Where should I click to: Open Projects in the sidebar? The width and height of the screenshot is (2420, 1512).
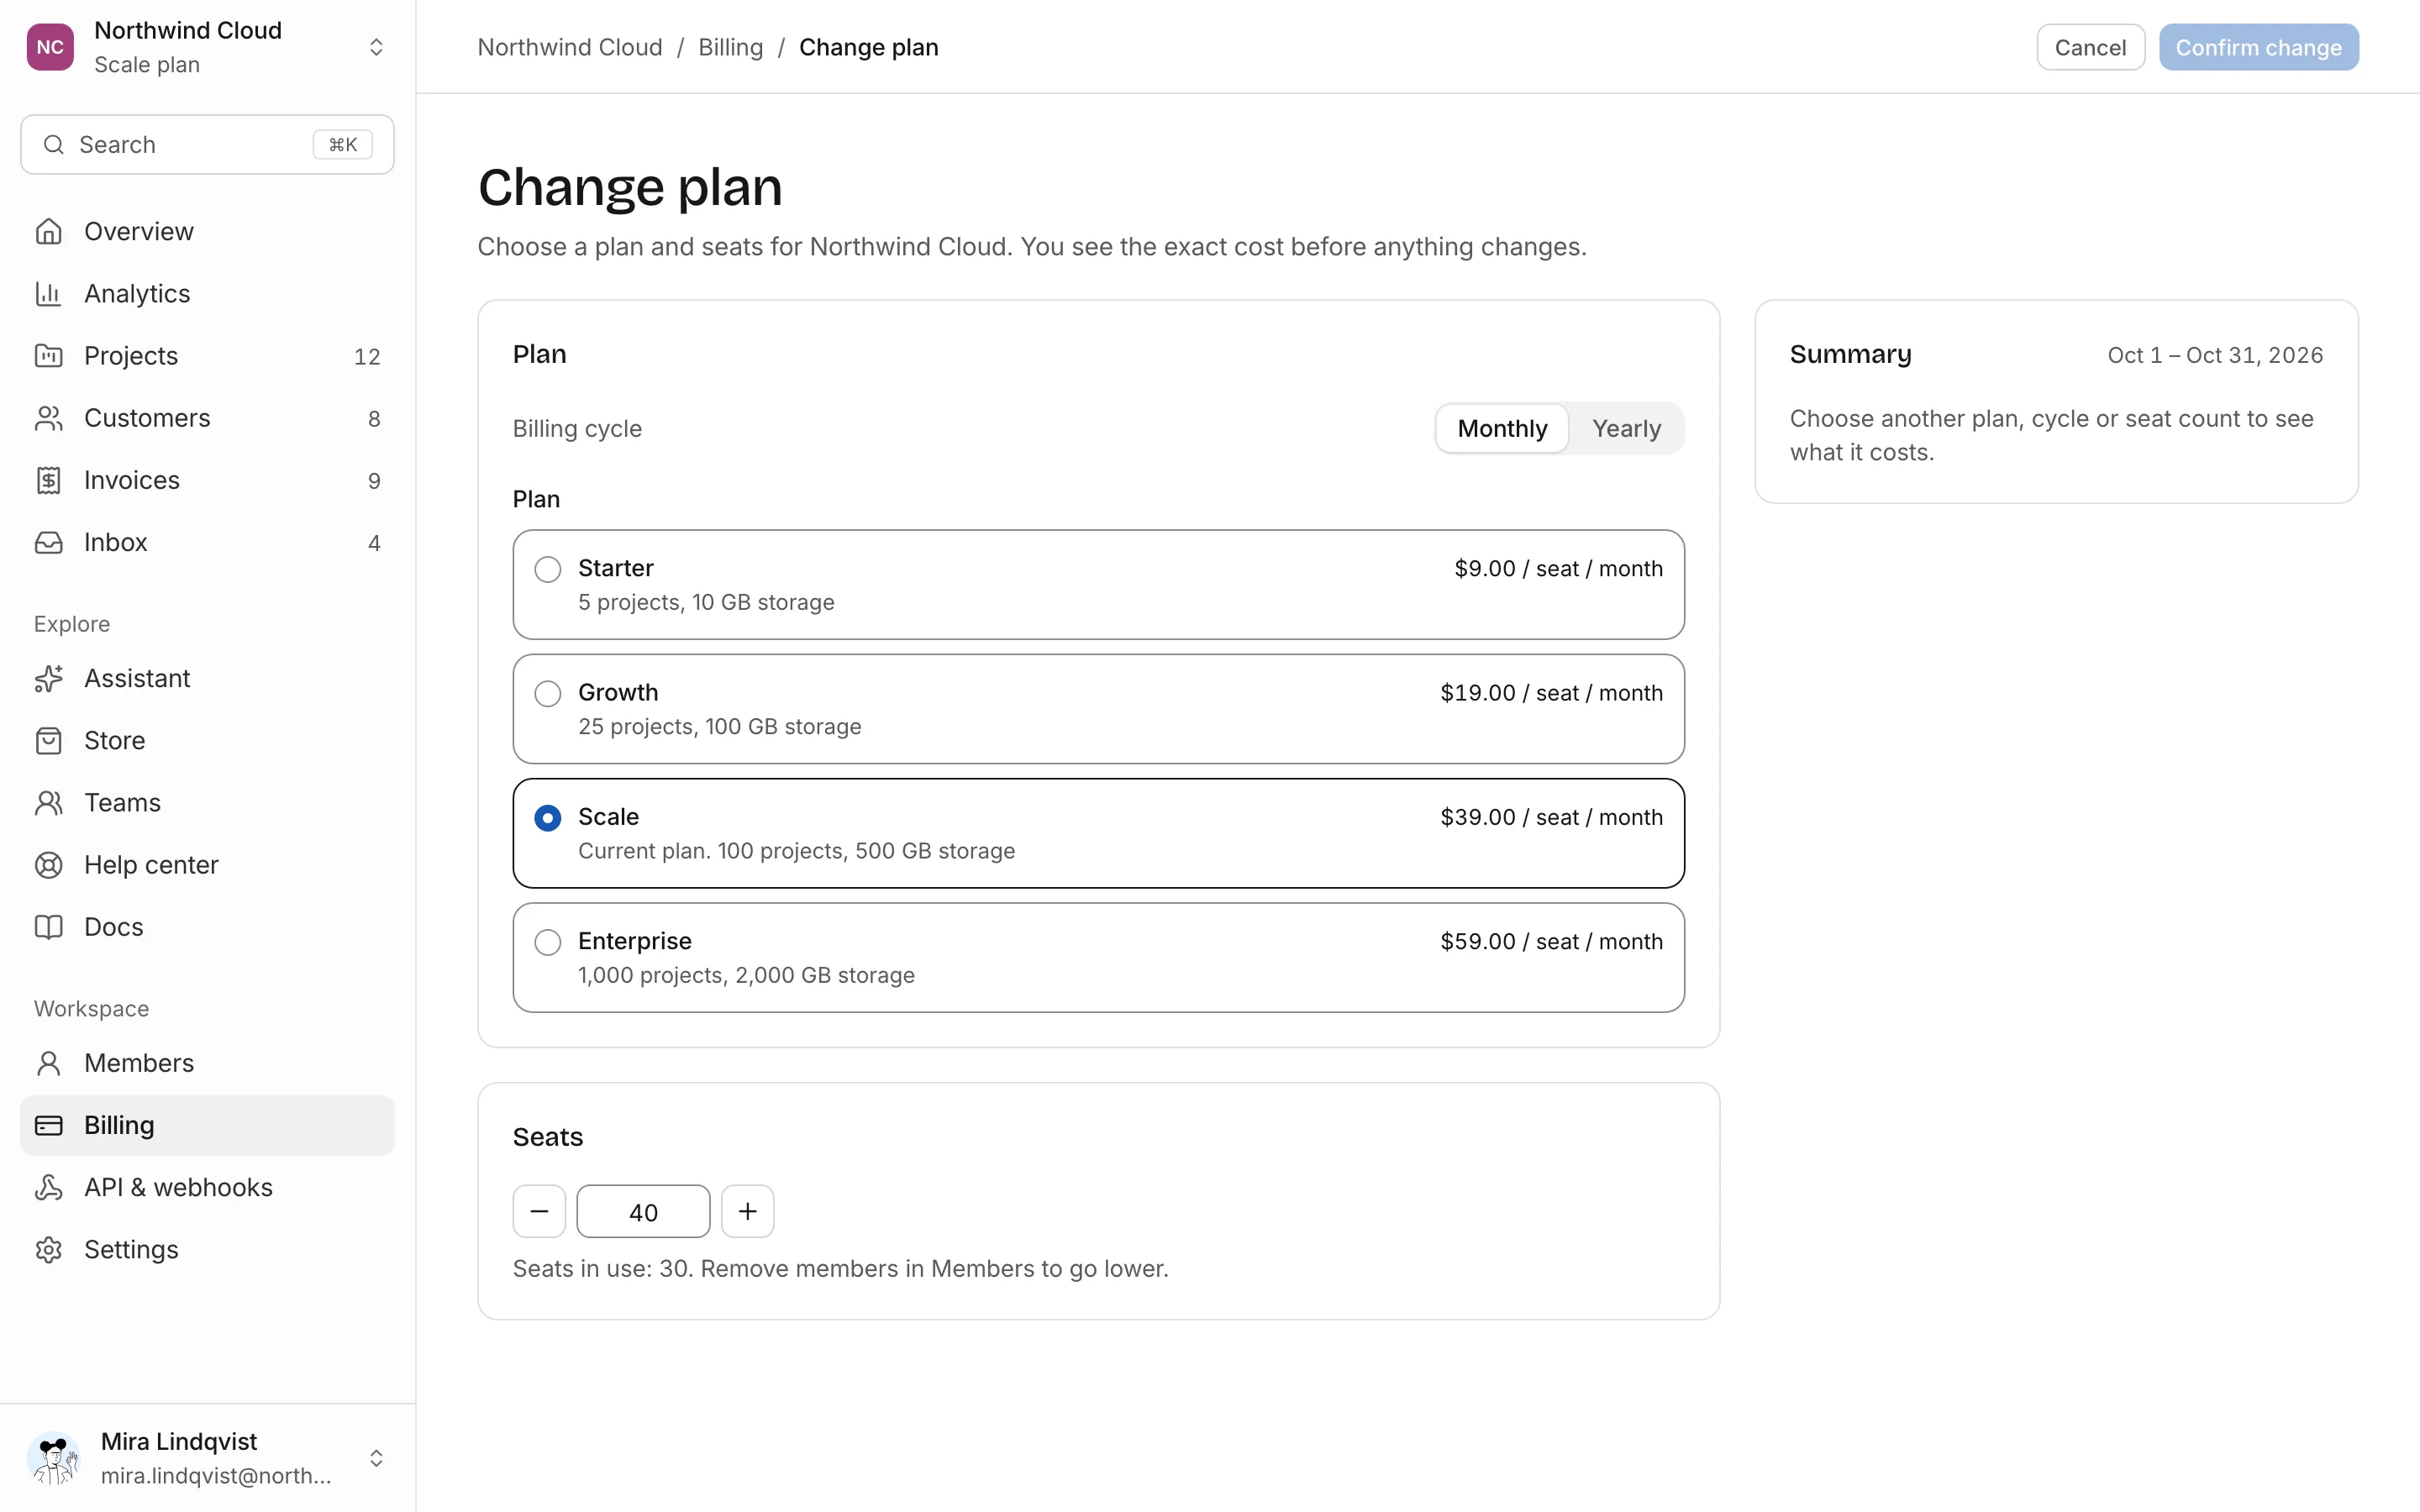tap(207, 355)
